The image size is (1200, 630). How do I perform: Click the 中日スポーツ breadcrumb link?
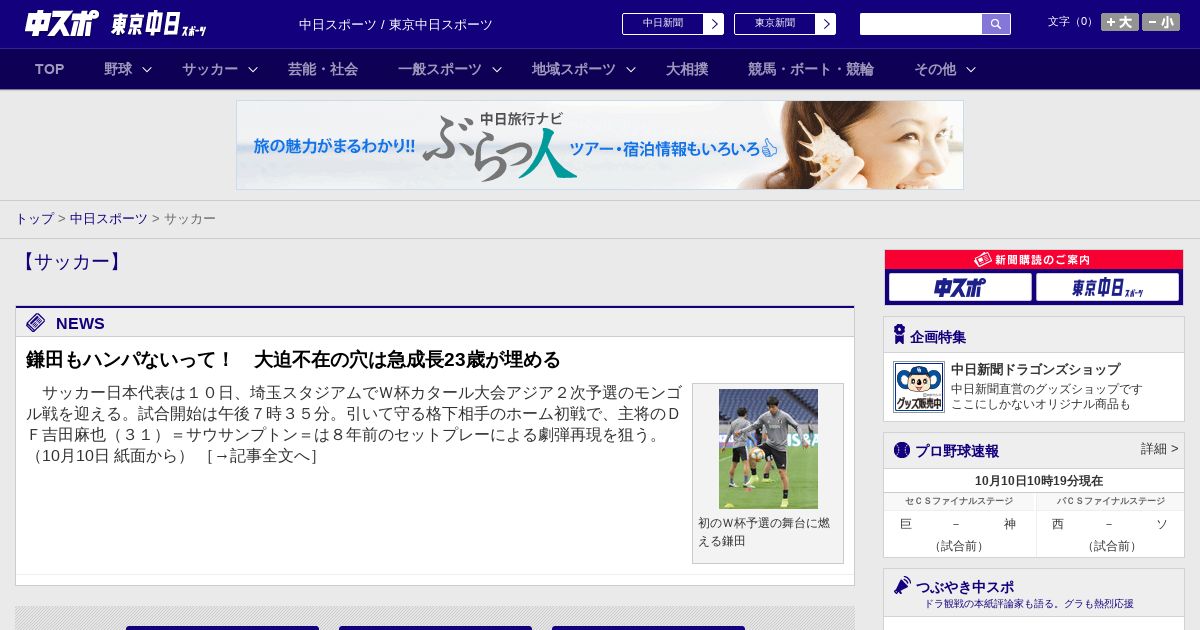(x=109, y=218)
